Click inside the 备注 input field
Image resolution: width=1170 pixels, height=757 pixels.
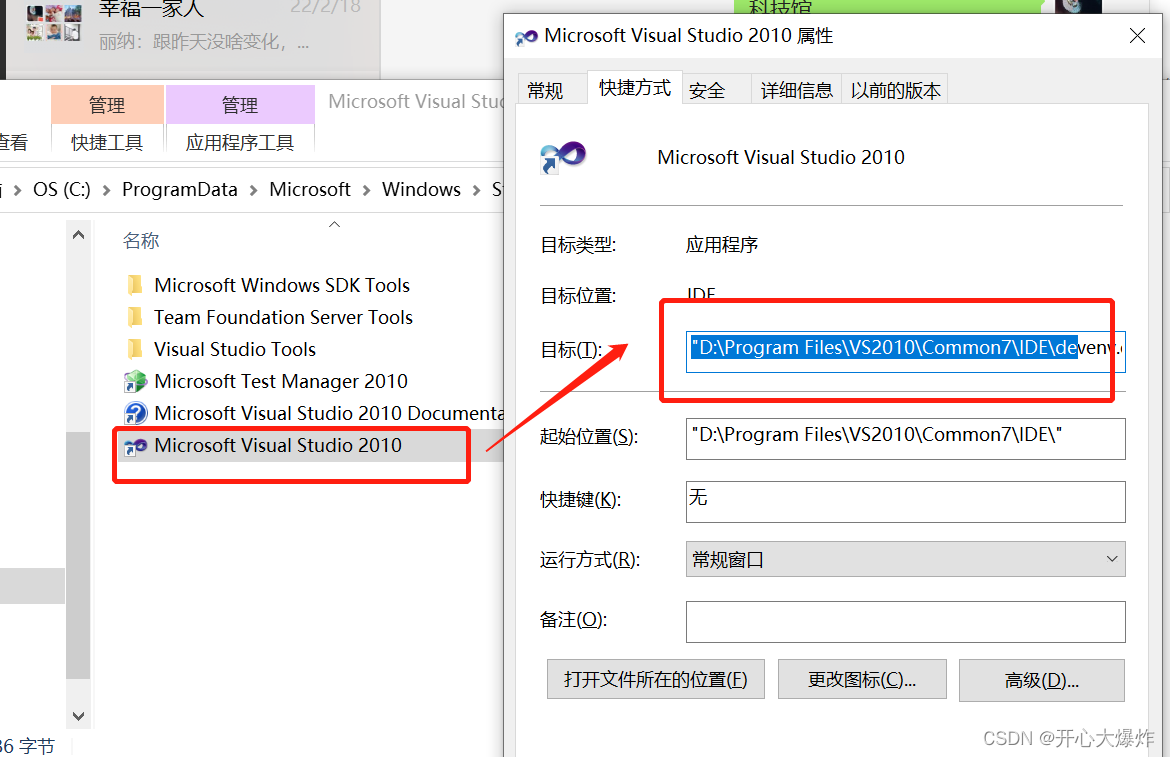[x=905, y=621]
